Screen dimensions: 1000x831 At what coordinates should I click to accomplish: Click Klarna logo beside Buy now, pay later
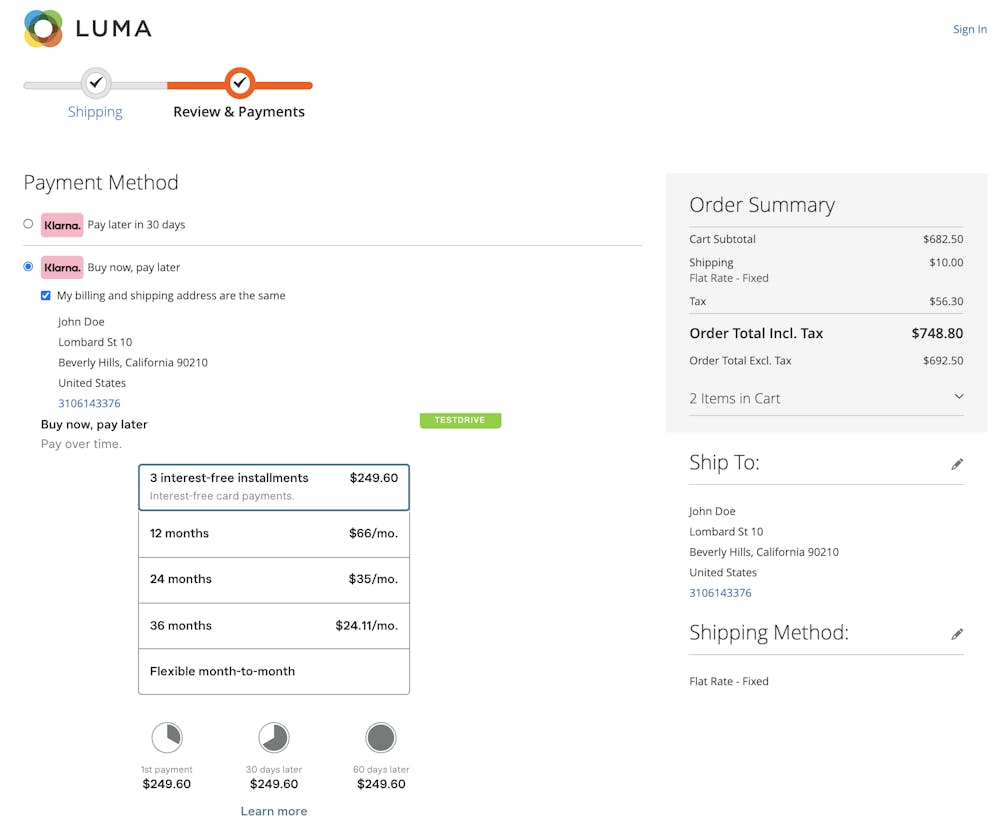click(x=62, y=267)
